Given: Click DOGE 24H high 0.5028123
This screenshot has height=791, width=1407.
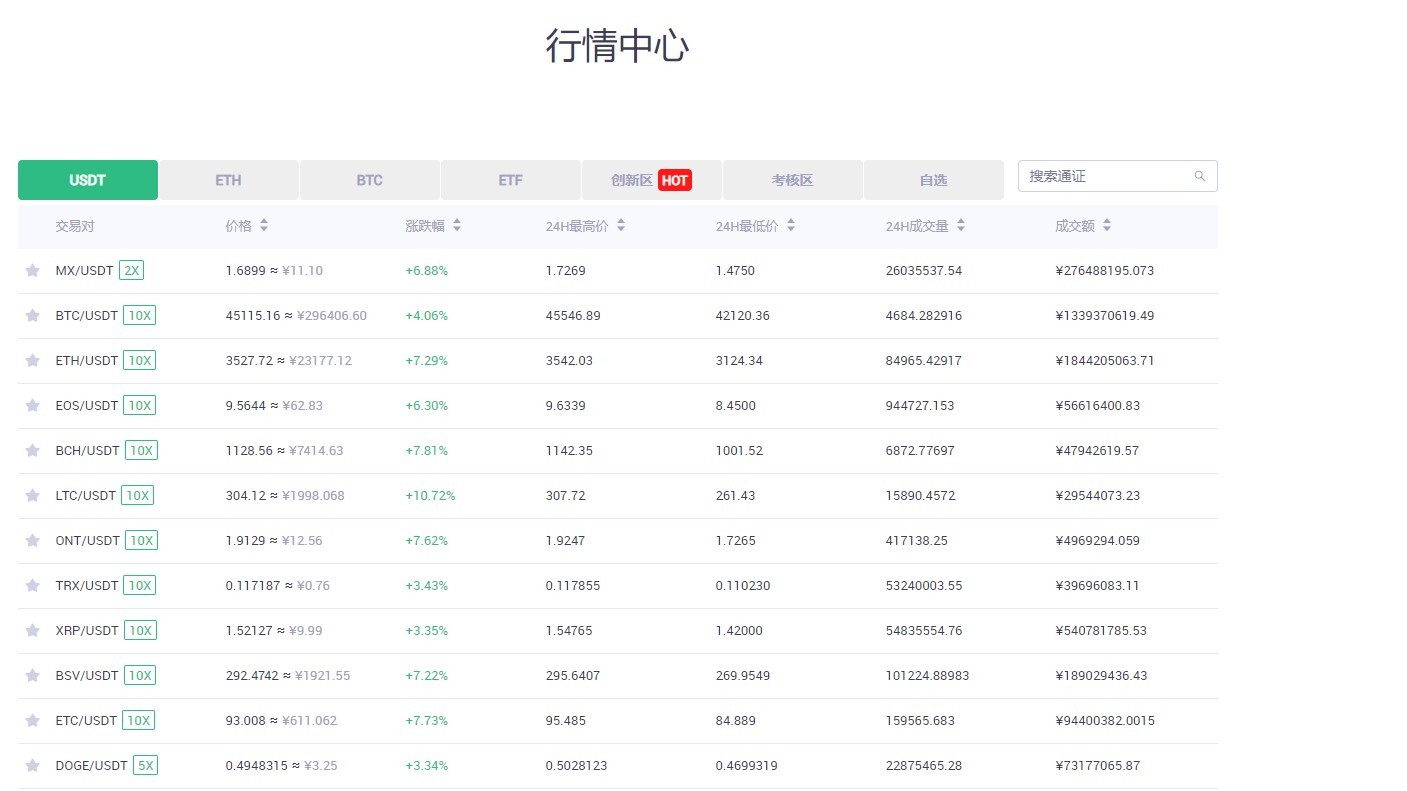Looking at the screenshot, I should click(x=577, y=765).
